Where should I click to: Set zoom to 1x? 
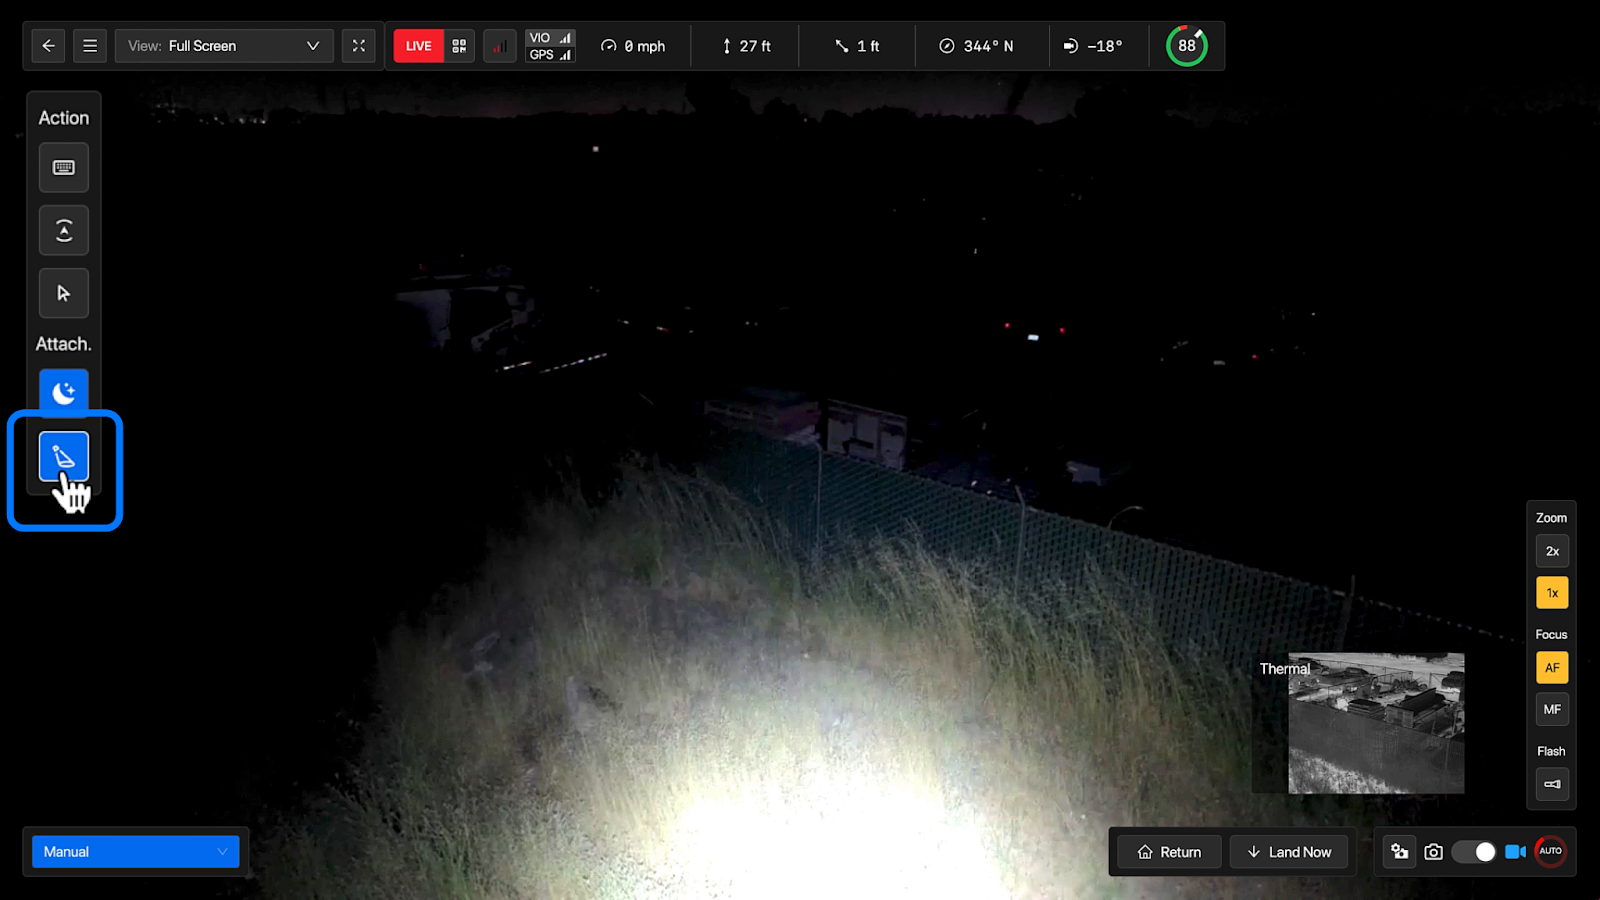(x=1552, y=593)
